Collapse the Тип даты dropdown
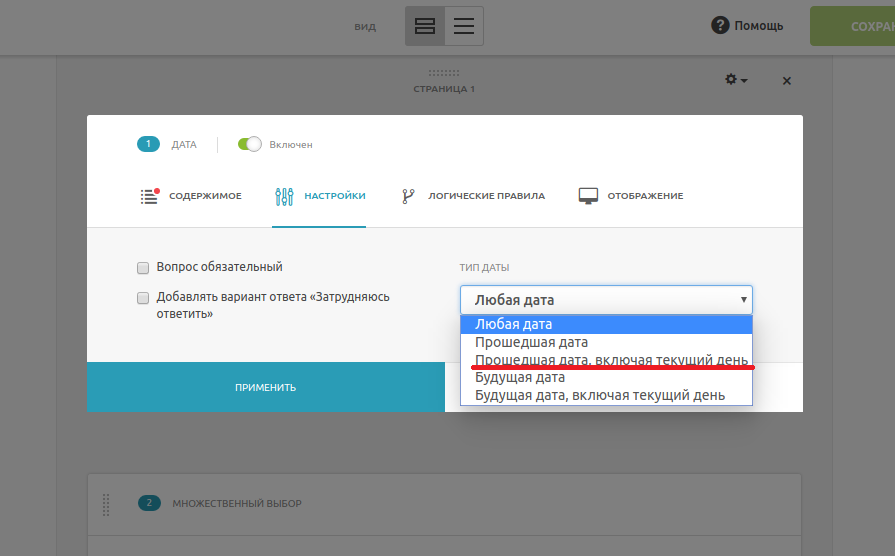The height and width of the screenshot is (556, 895). point(606,300)
